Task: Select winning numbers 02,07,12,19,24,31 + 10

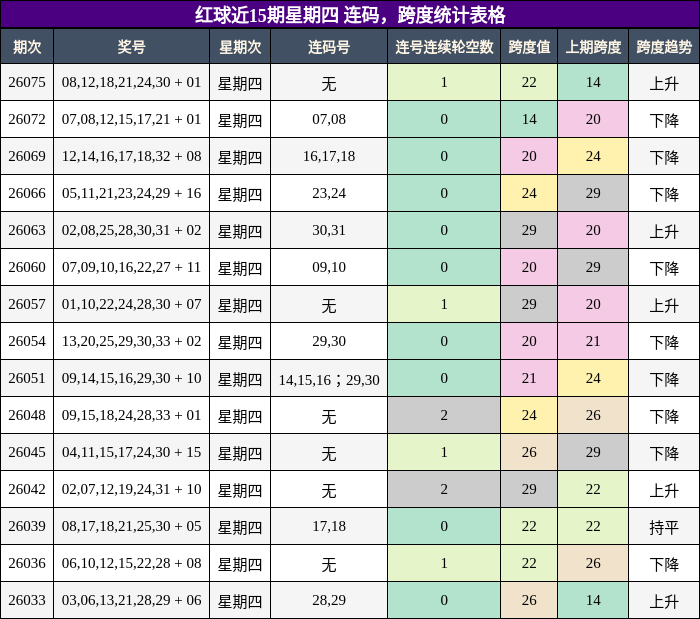Action: (131, 490)
